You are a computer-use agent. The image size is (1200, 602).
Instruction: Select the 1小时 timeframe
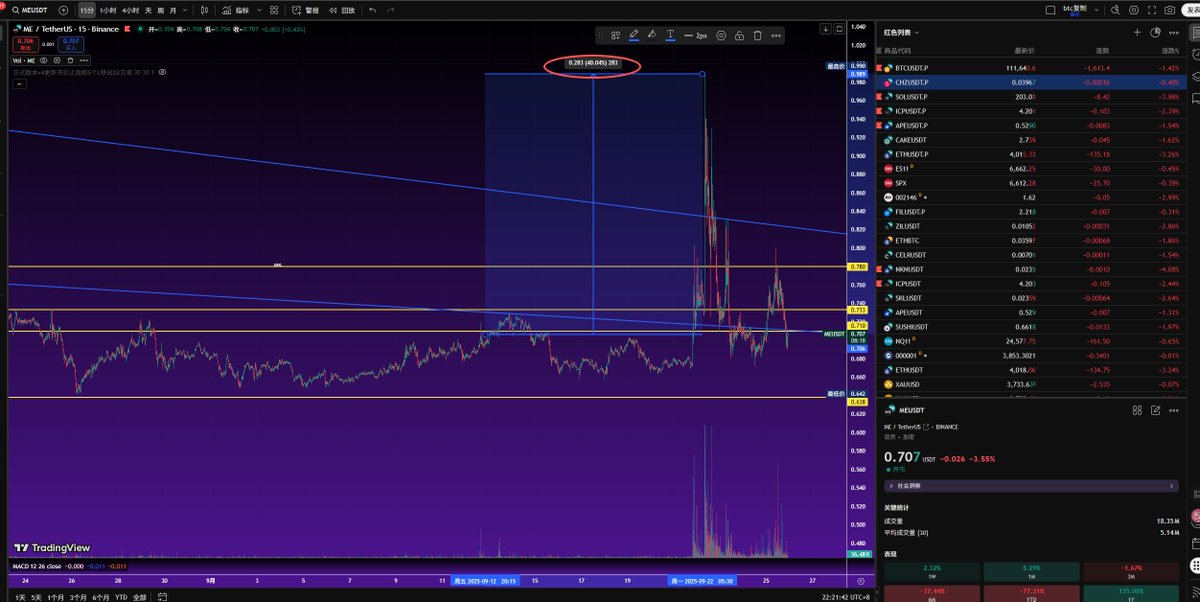pos(108,10)
